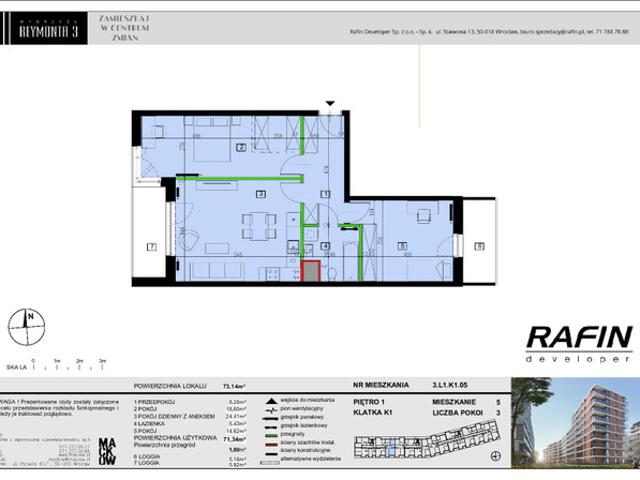Screen dimensions: 640x480
Task: Click the north compass rose icon
Action: (x=27, y=327)
